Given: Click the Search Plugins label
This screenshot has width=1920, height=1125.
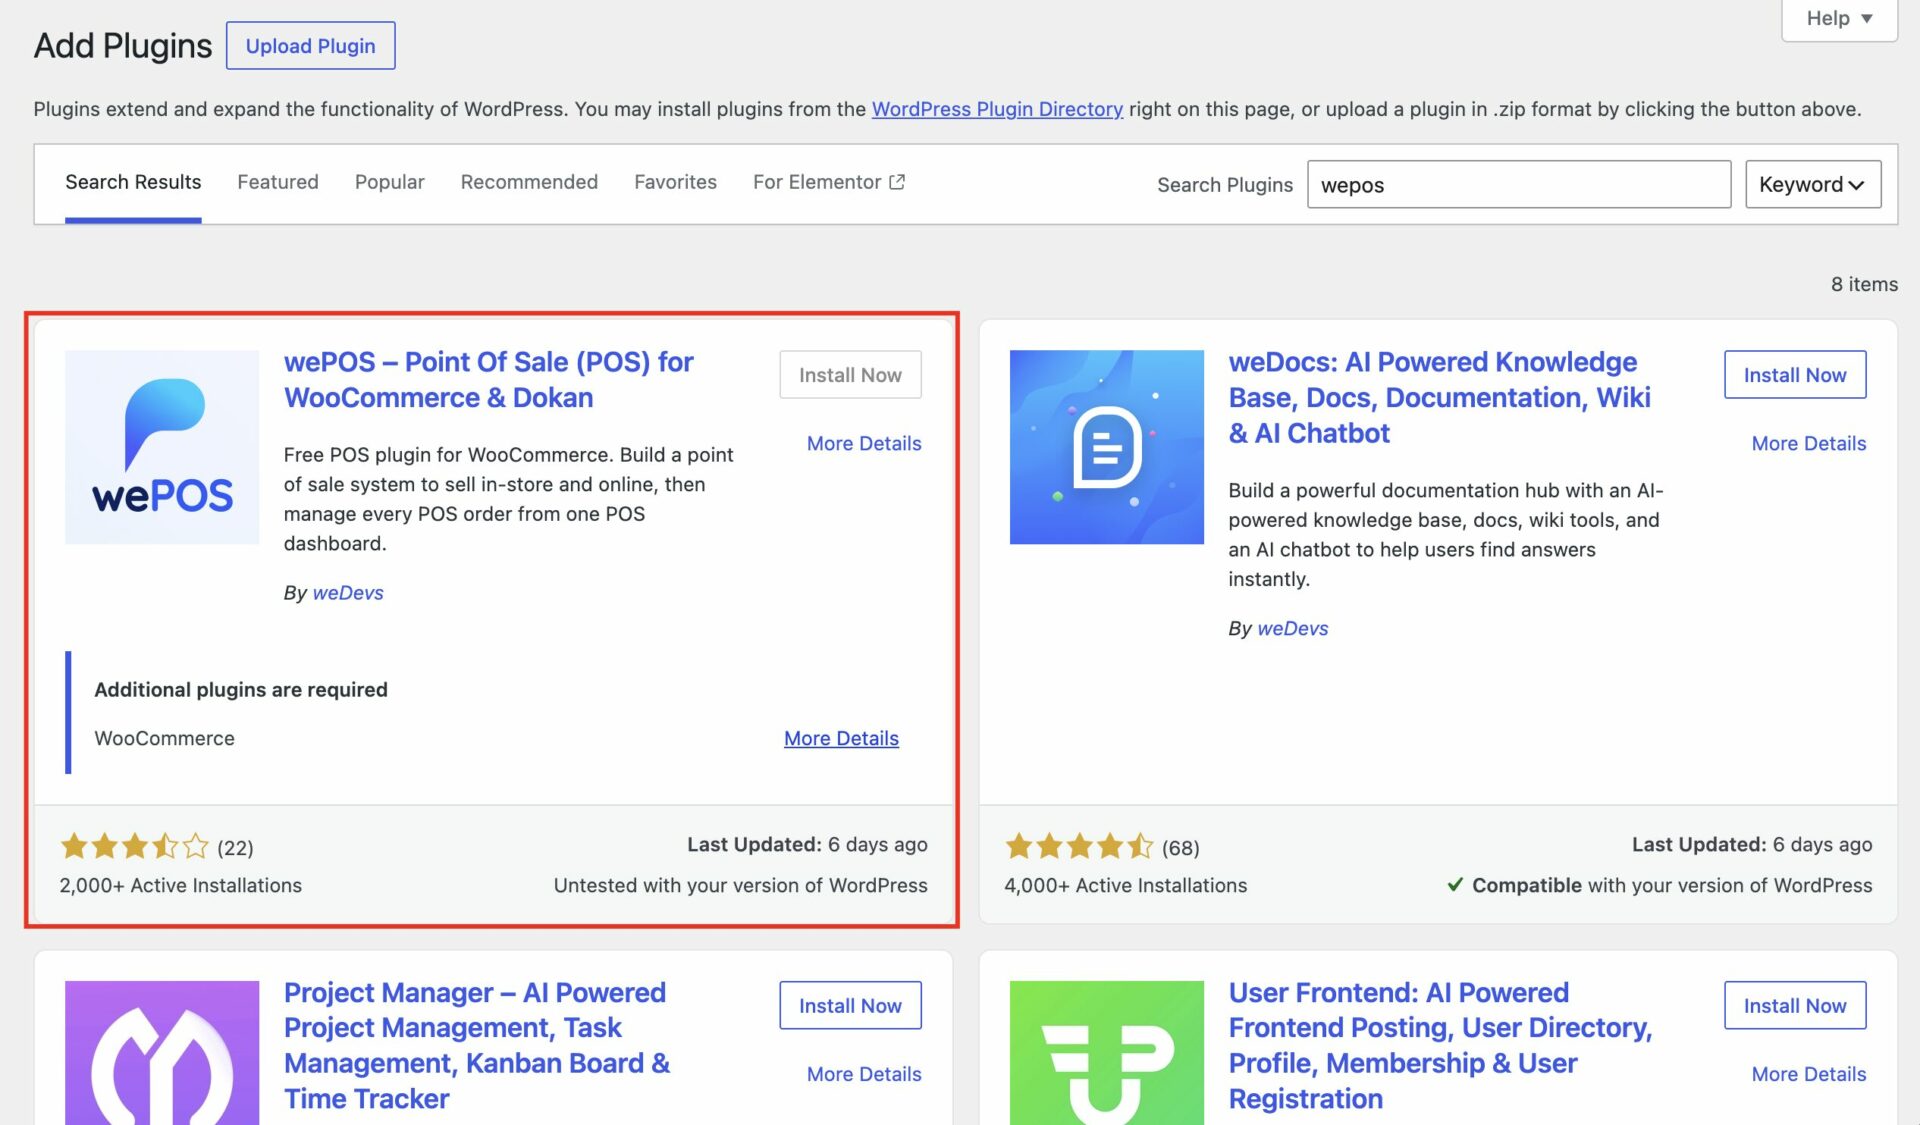Looking at the screenshot, I should point(1225,185).
